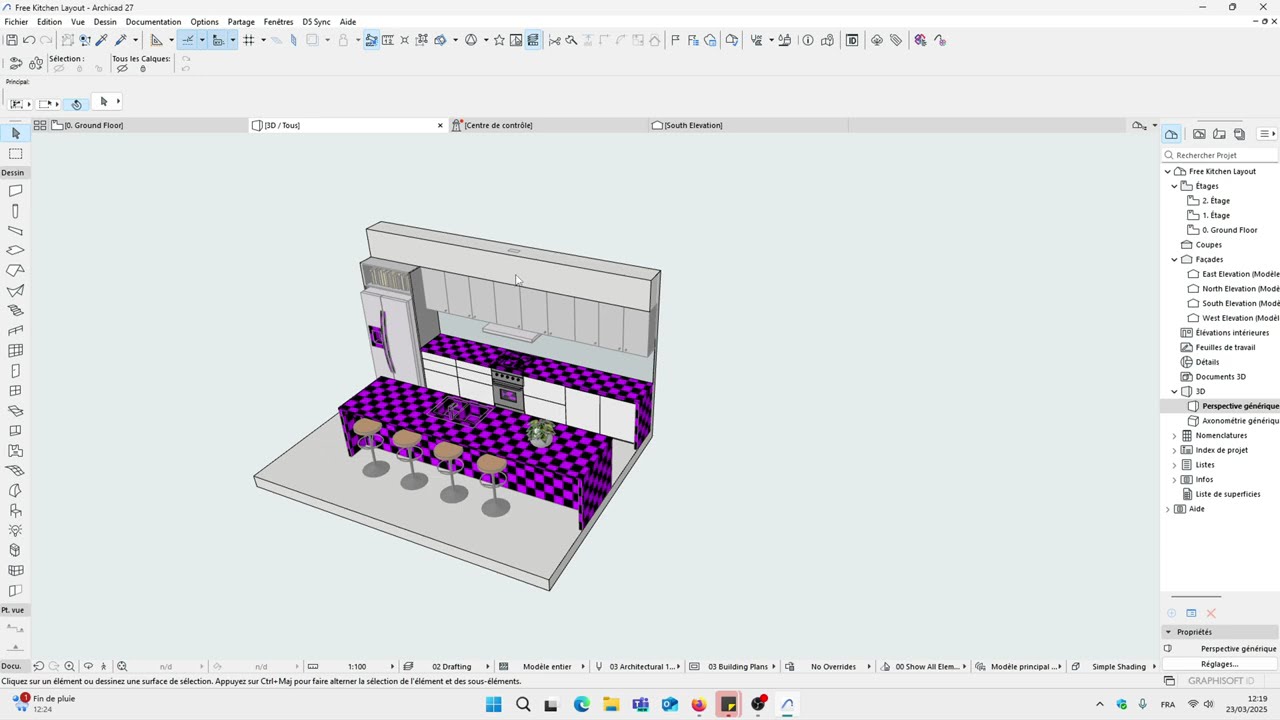Click the Save icon in the toolbar
Screen dimensions: 1280x720
tap(11, 40)
